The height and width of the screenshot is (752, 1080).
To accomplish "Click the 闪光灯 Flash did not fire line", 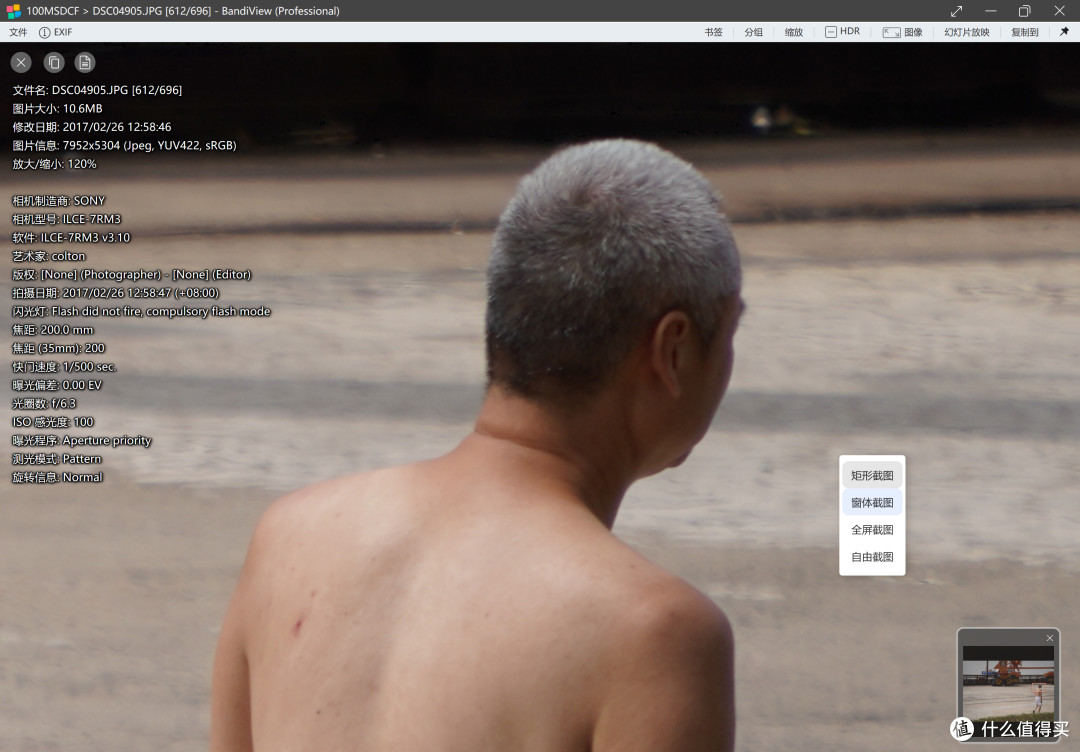I will point(141,311).
